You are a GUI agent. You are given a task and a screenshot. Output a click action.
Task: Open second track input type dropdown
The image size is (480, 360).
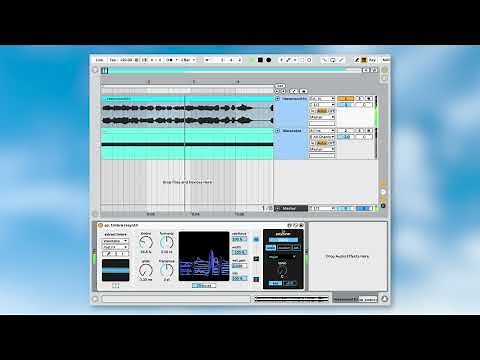pos(322,131)
